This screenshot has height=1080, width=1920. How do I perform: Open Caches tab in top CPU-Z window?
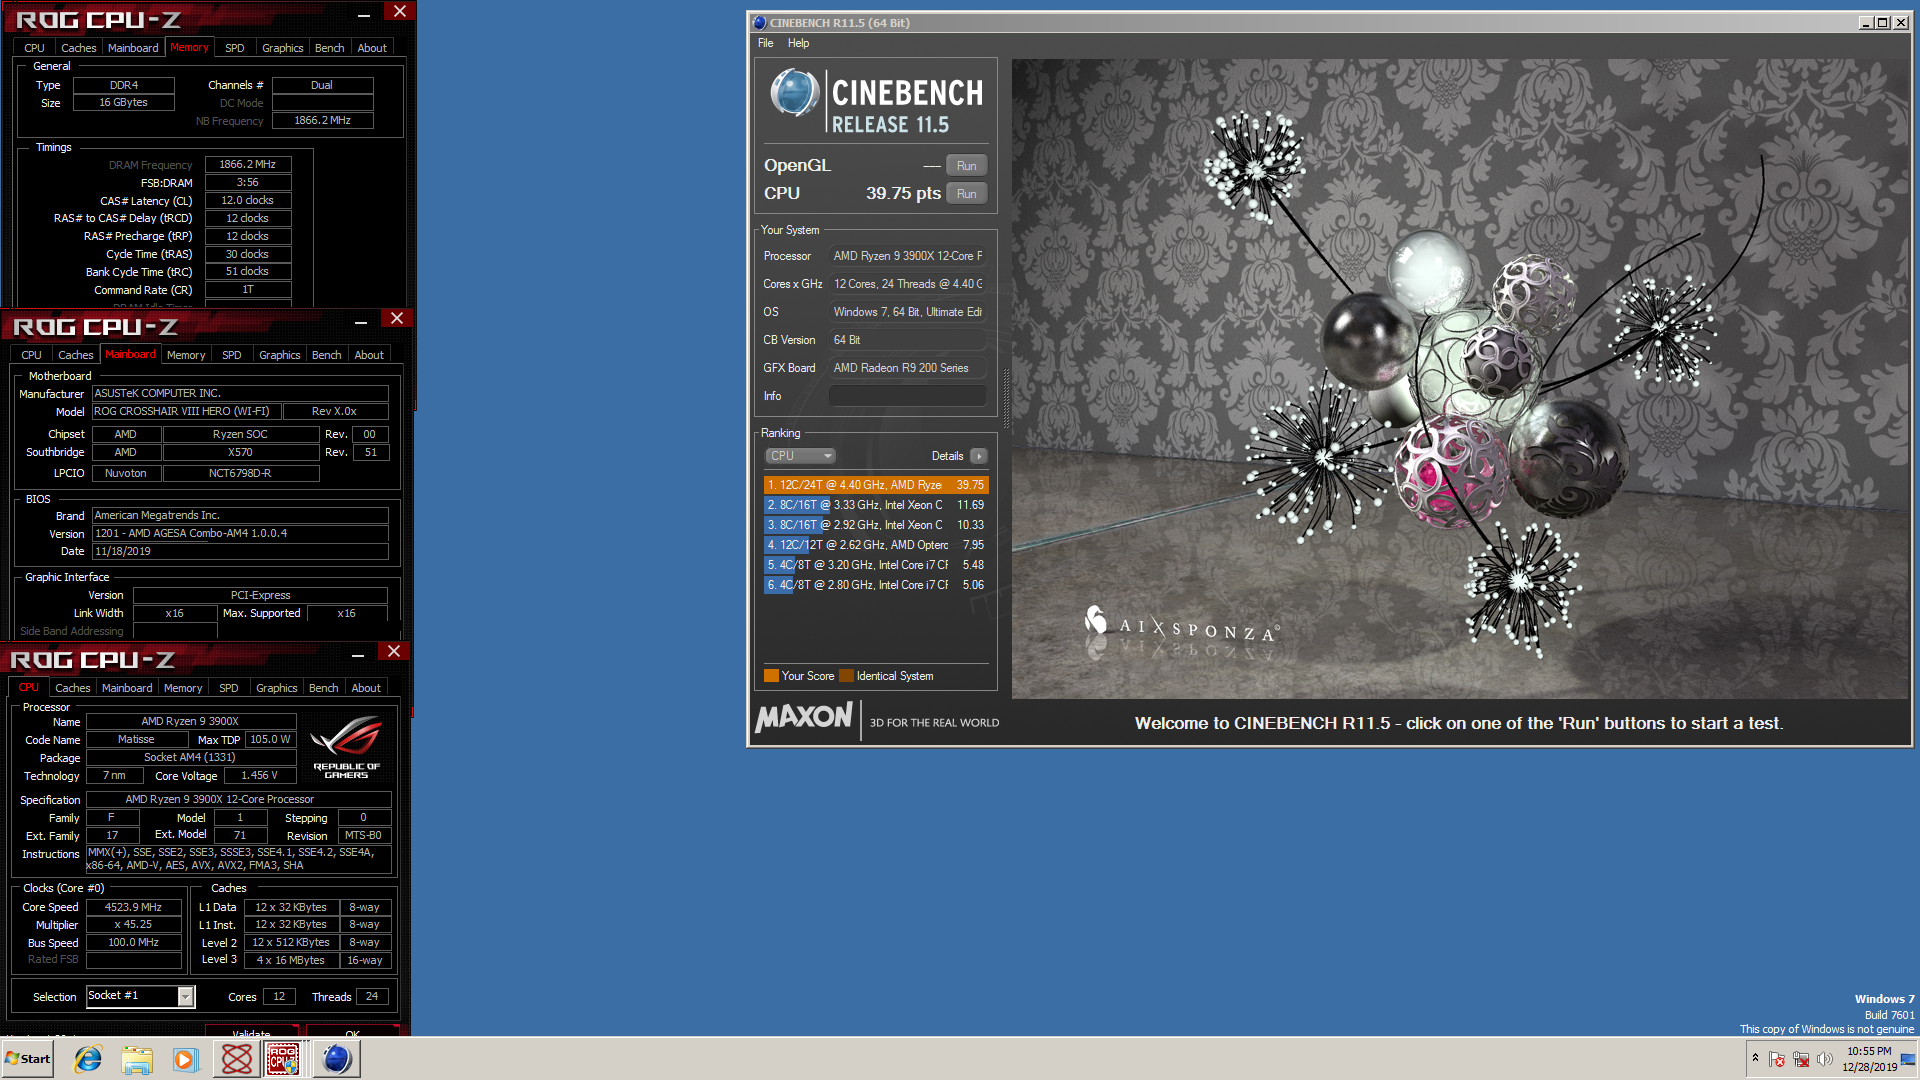tap(78, 48)
